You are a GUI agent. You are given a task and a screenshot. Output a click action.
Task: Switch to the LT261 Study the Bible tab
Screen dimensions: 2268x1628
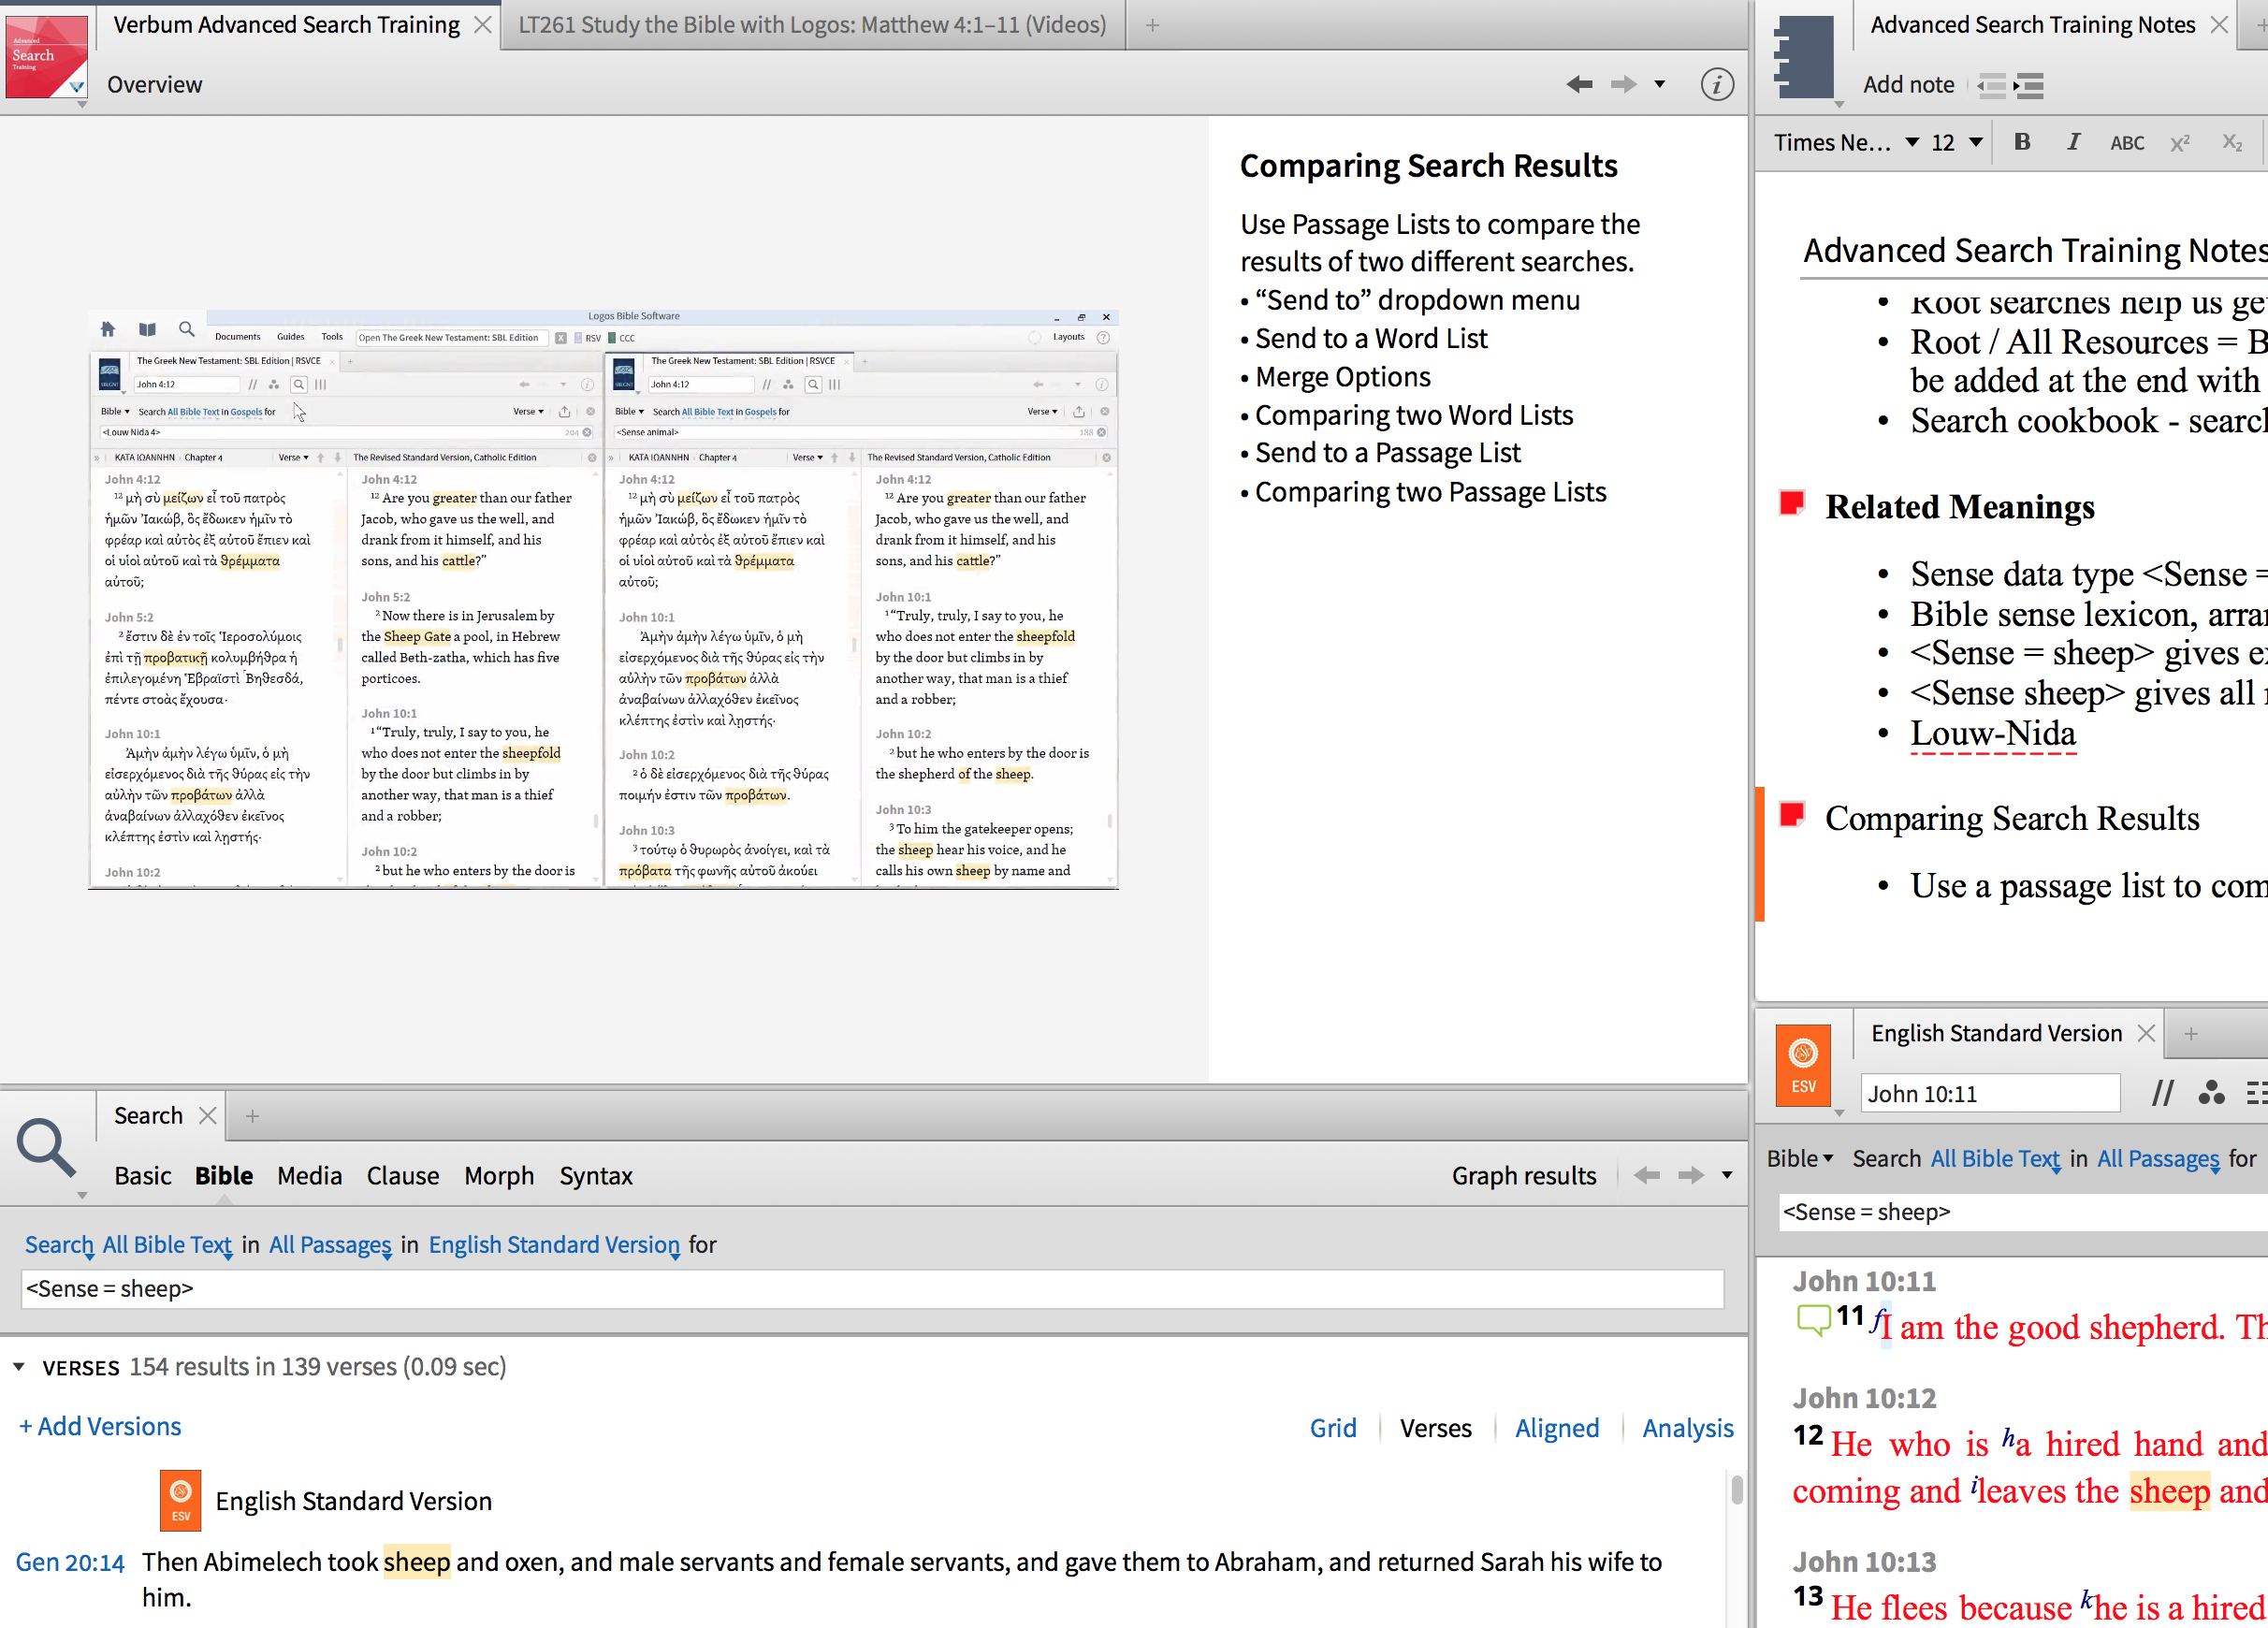(x=811, y=24)
